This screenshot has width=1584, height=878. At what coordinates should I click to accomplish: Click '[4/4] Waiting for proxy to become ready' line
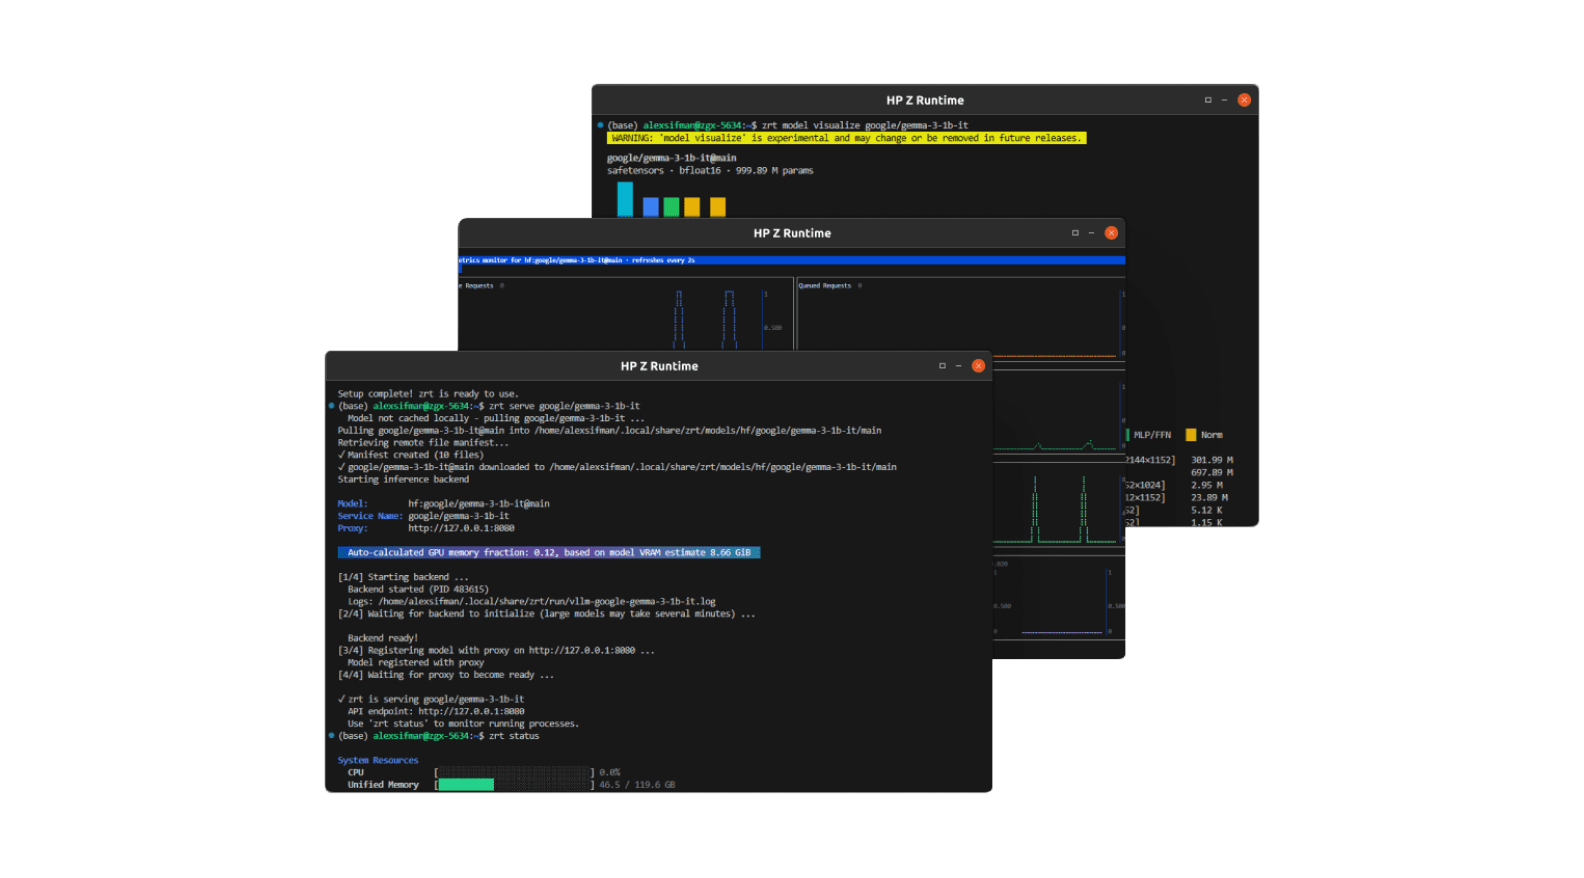click(446, 675)
